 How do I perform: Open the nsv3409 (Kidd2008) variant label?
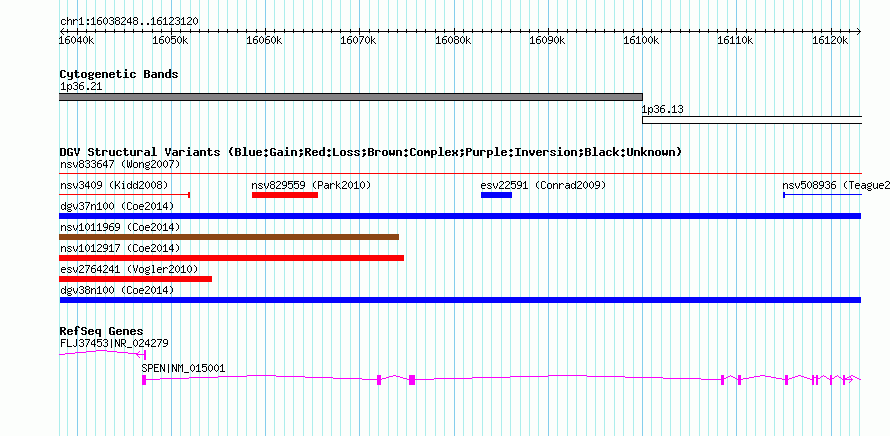point(114,186)
